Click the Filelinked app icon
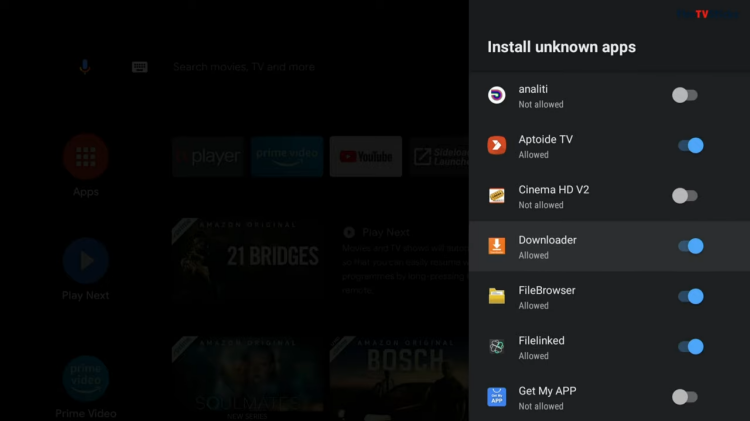 pyautogui.click(x=496, y=346)
